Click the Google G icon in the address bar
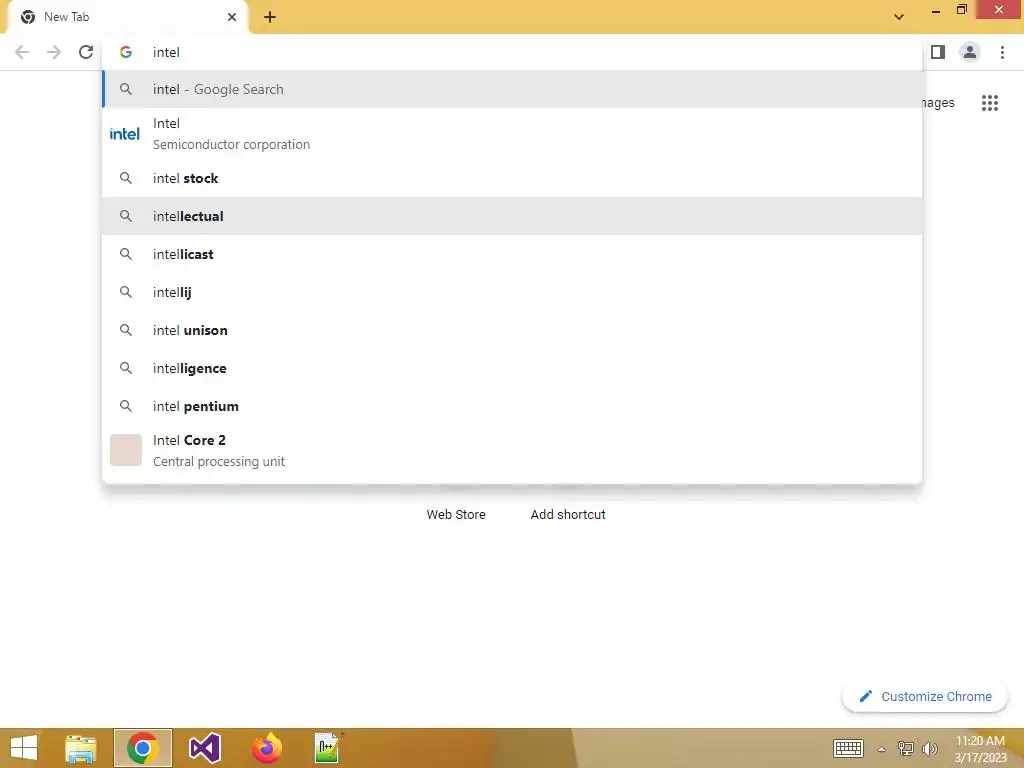The height and width of the screenshot is (768, 1024). click(x=126, y=52)
